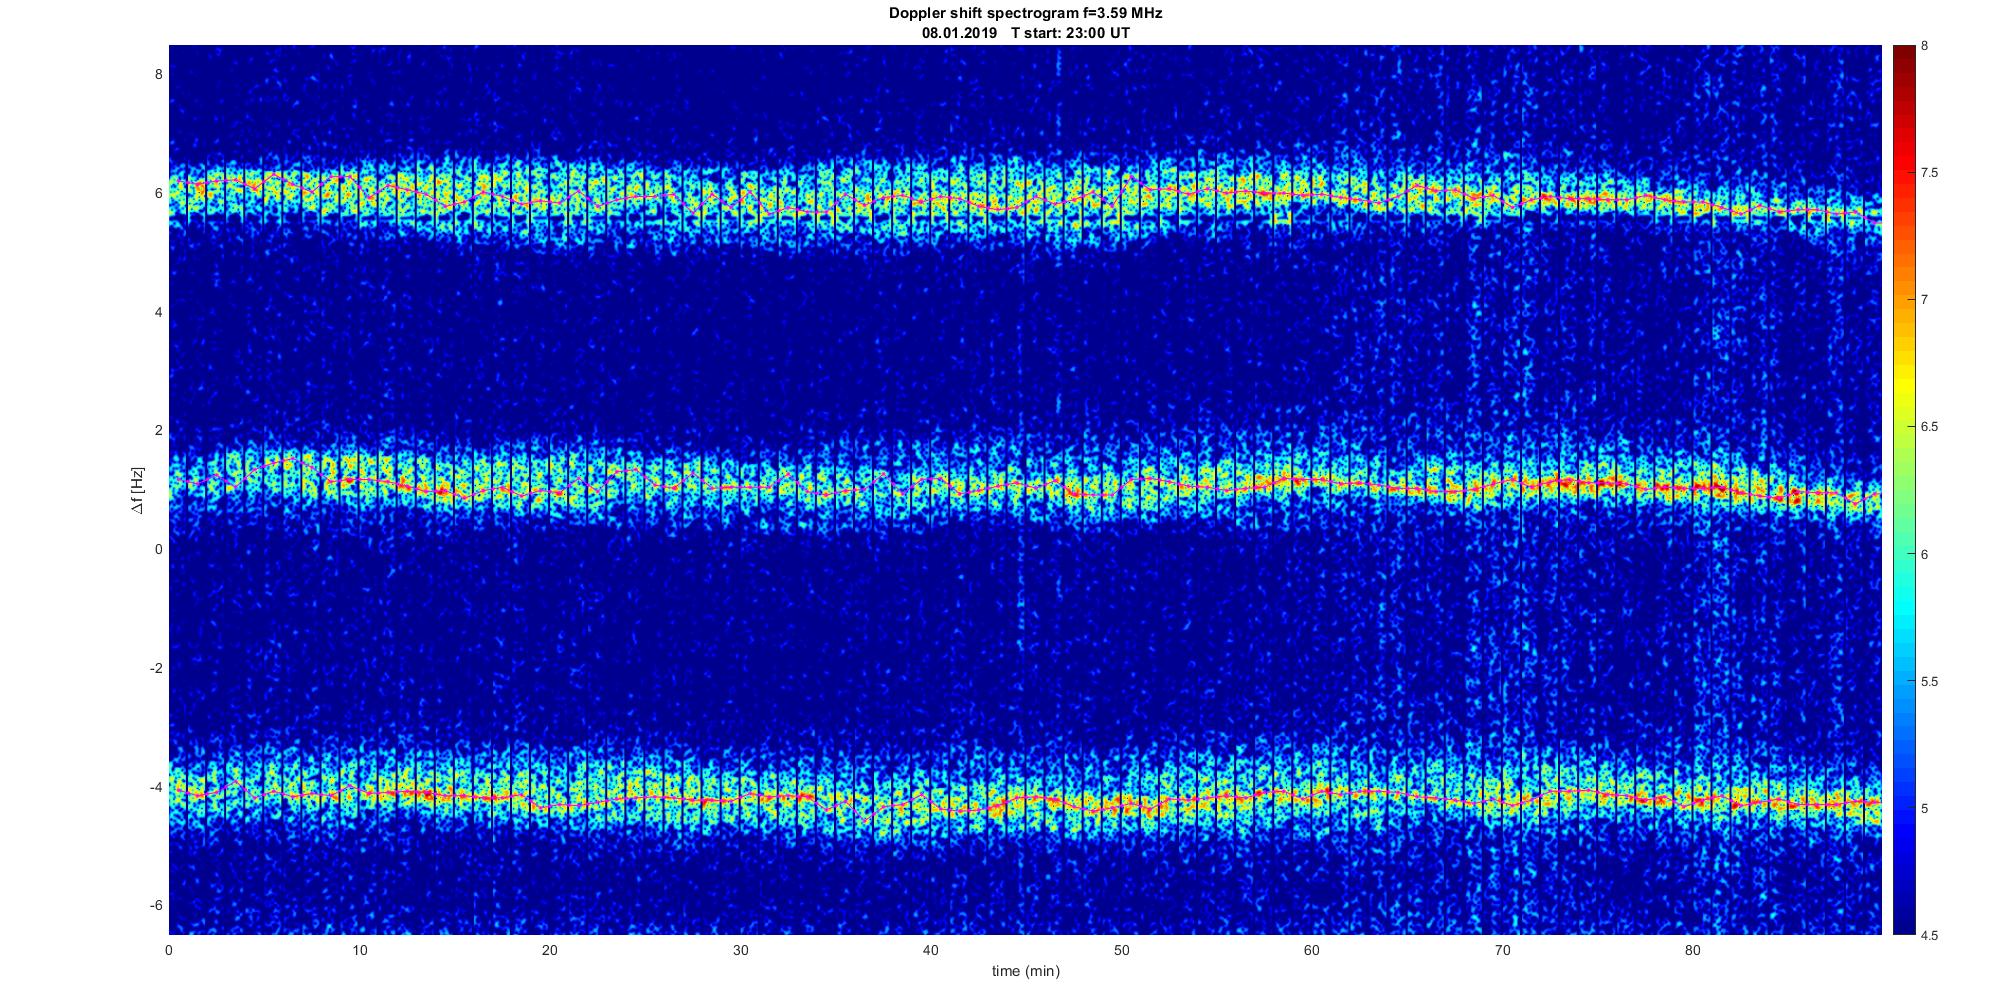Click the x-axis label 'time (min)'

(1025, 971)
